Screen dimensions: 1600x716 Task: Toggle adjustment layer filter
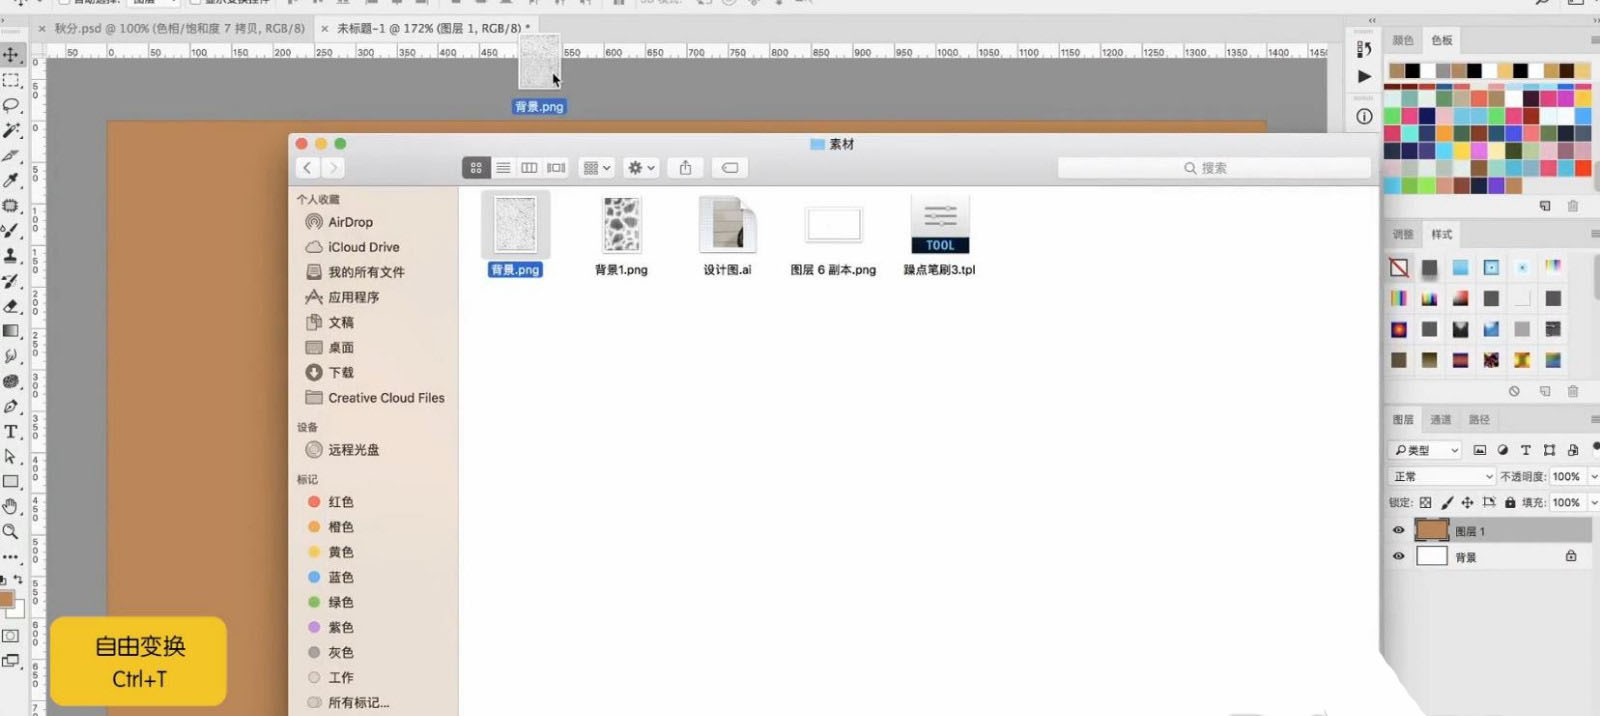pyautogui.click(x=1503, y=450)
